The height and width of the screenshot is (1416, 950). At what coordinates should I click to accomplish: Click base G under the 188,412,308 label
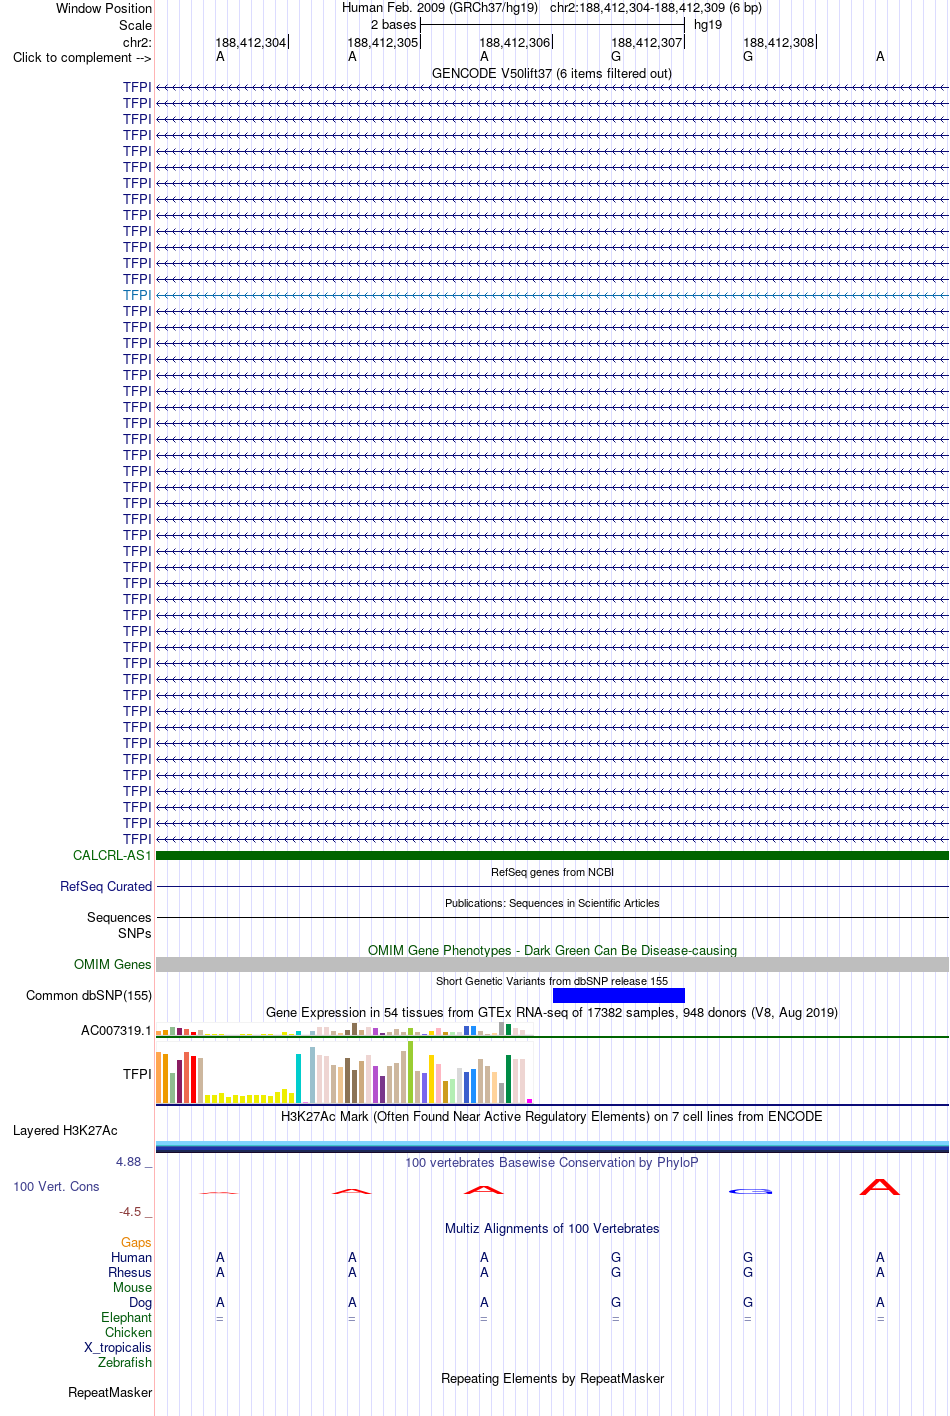point(748,57)
